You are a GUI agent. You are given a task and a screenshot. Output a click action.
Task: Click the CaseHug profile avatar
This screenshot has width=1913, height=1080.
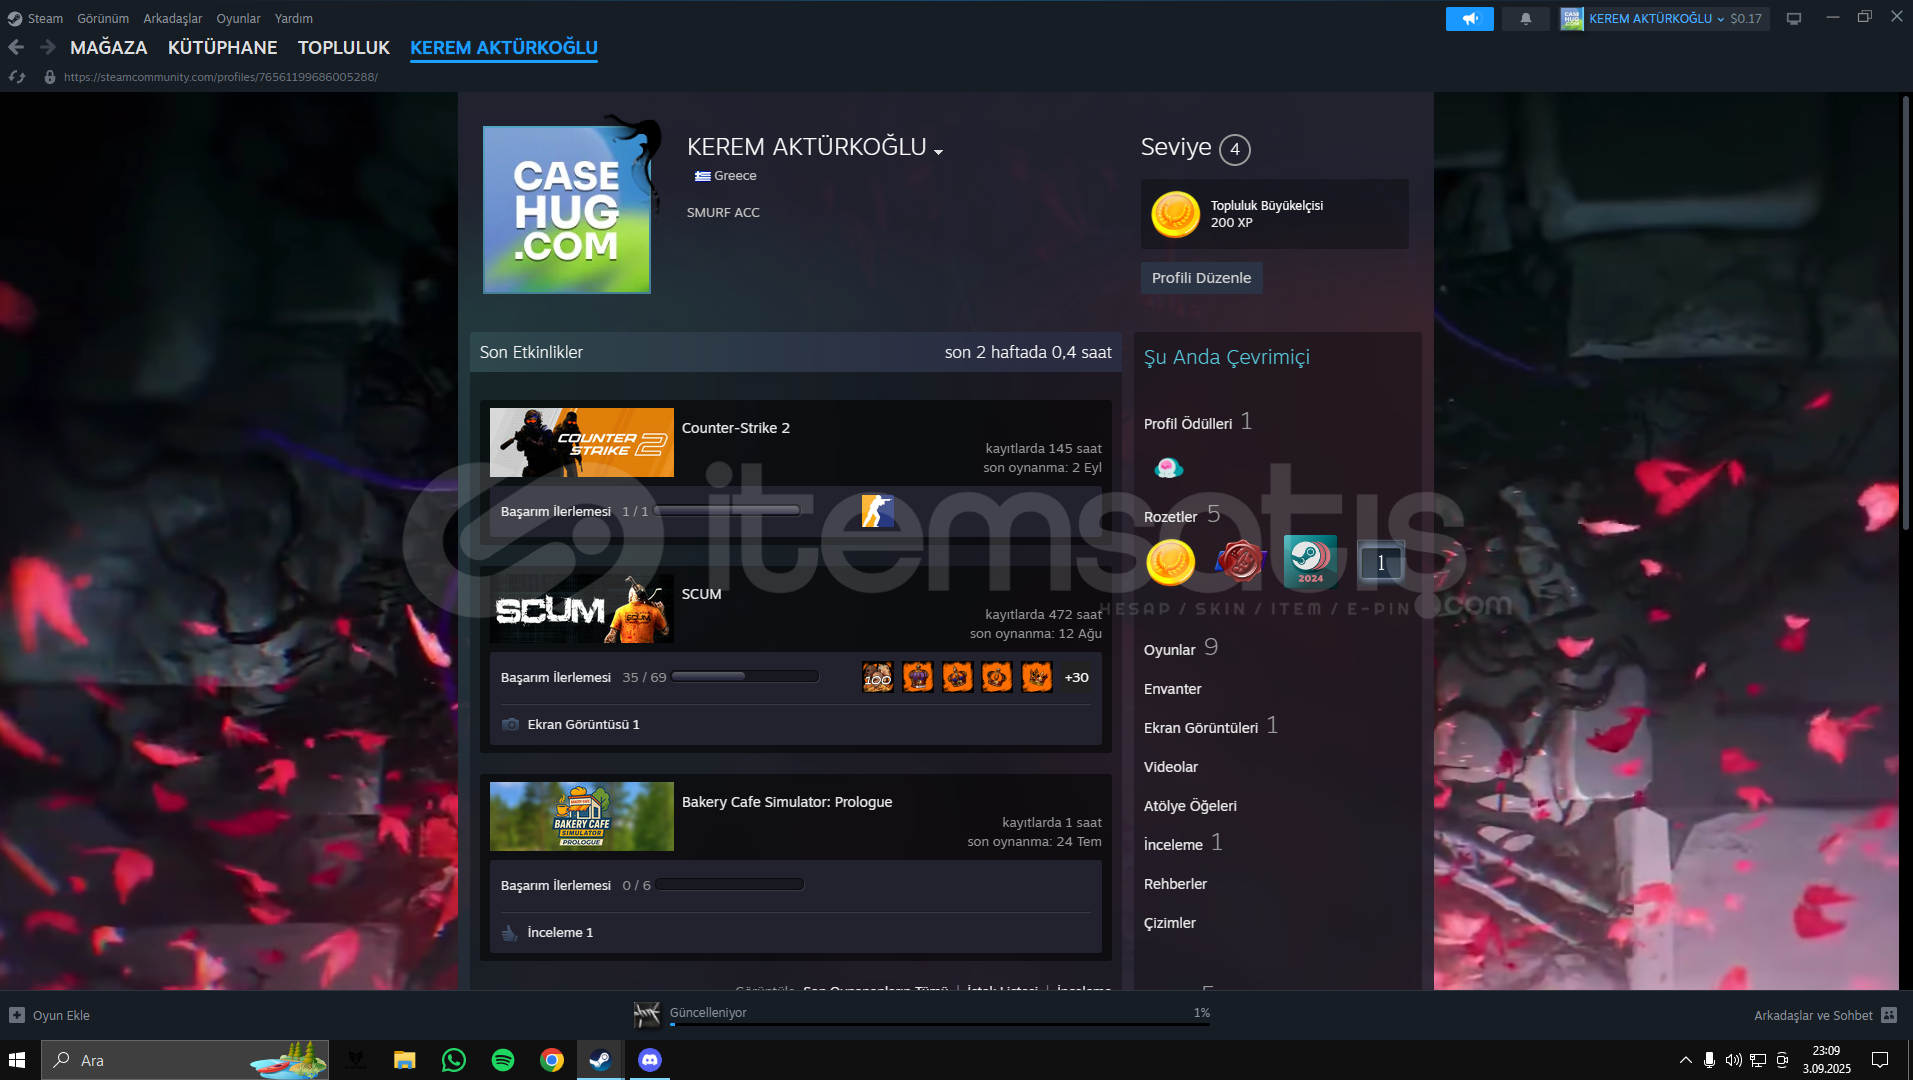pos(567,210)
